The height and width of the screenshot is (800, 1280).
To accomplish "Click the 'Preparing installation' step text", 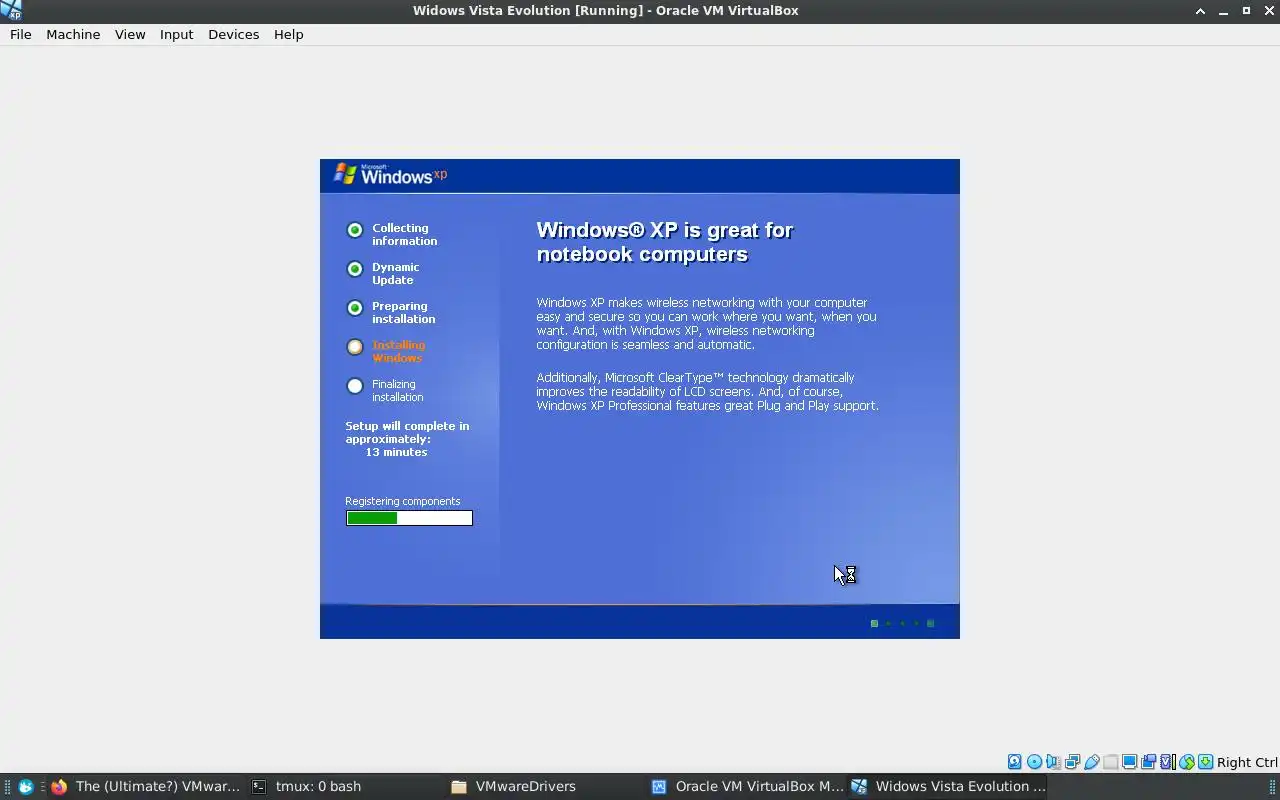I will (x=404, y=312).
